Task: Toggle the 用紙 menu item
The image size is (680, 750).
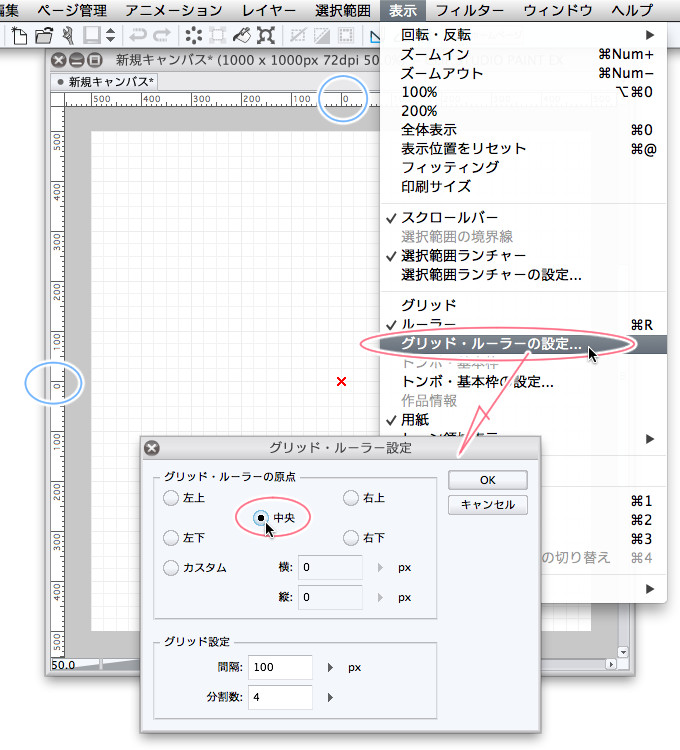Action: [523, 420]
